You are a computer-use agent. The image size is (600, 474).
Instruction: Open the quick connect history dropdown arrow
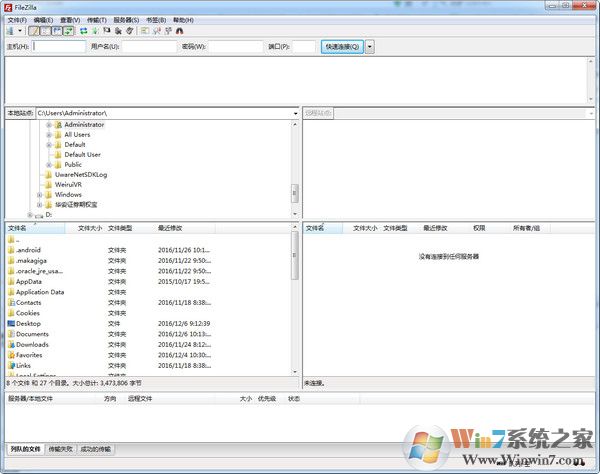point(370,46)
